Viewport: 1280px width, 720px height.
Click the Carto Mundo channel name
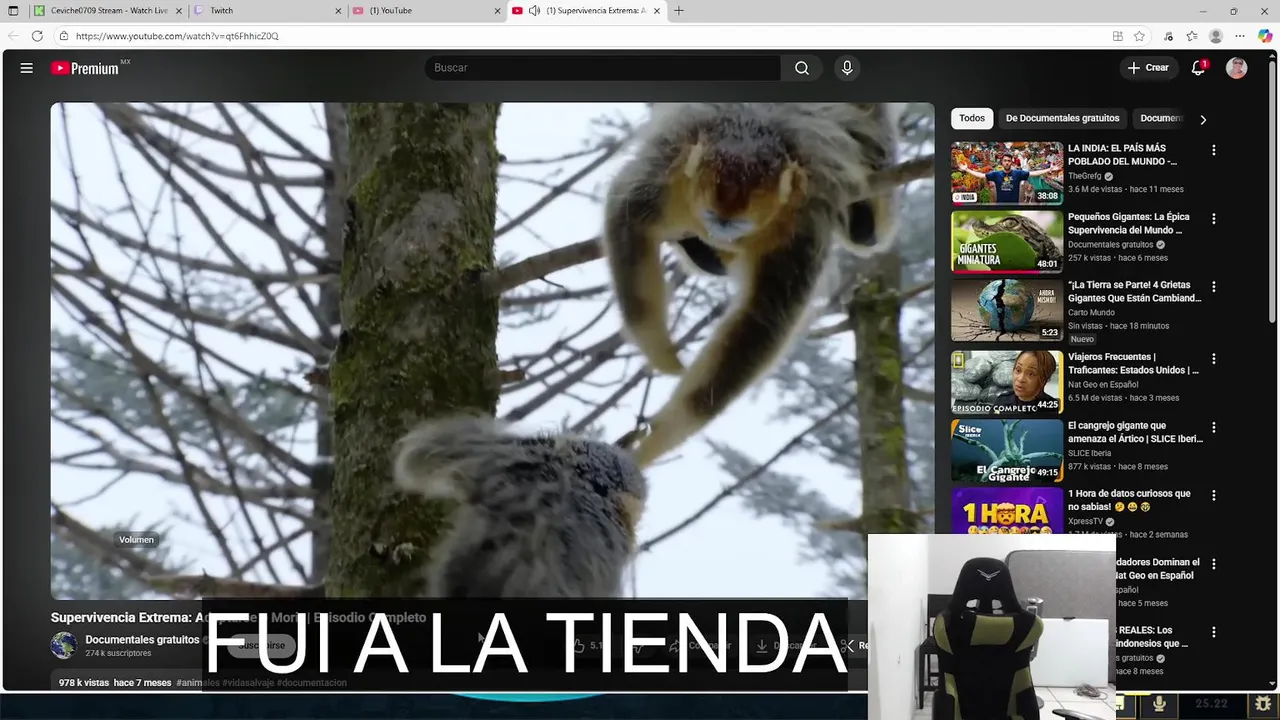1091,313
